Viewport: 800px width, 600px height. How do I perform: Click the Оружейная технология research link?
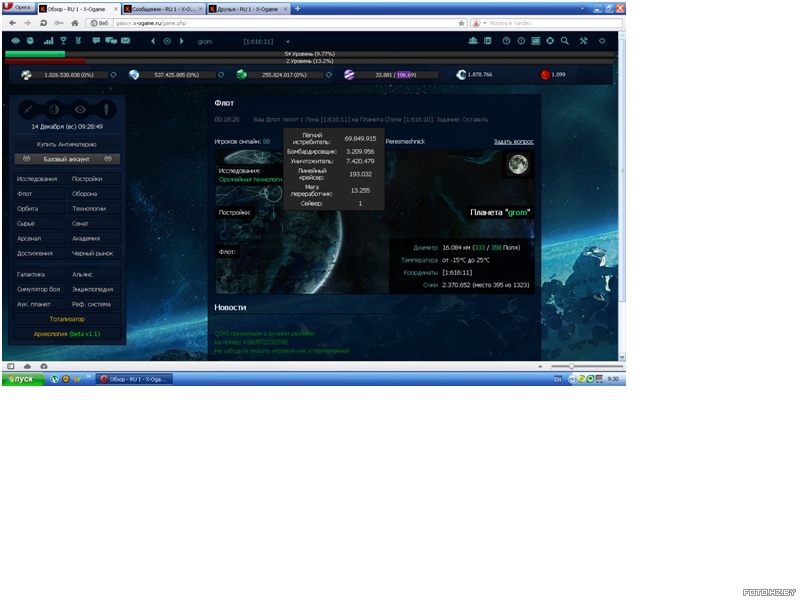[x=251, y=180]
